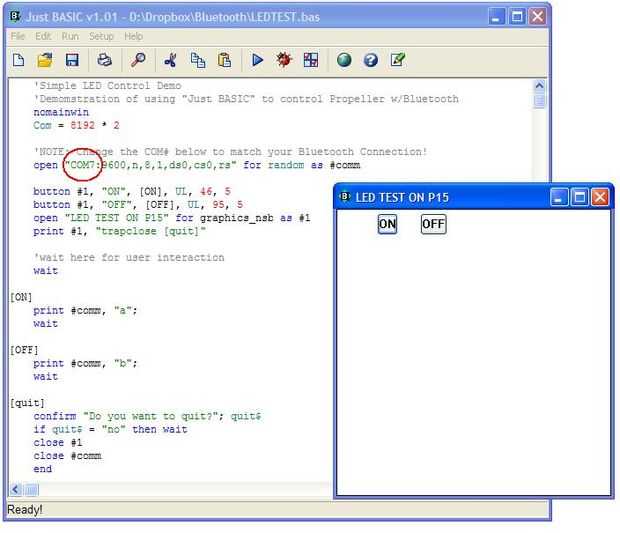Print the code with the printer icon
The height and width of the screenshot is (533, 620).
(x=104, y=60)
